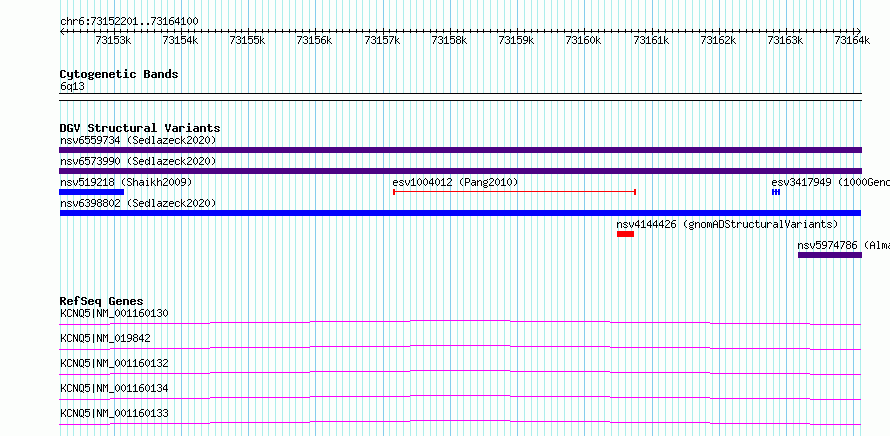Click the KCNQ5 NM_001160134 magenta intron line
This screenshot has height=436, width=890.
(x=460, y=397)
